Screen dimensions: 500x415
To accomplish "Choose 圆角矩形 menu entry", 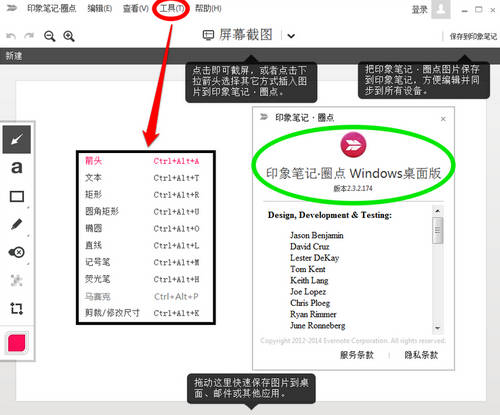I will click(142, 211).
